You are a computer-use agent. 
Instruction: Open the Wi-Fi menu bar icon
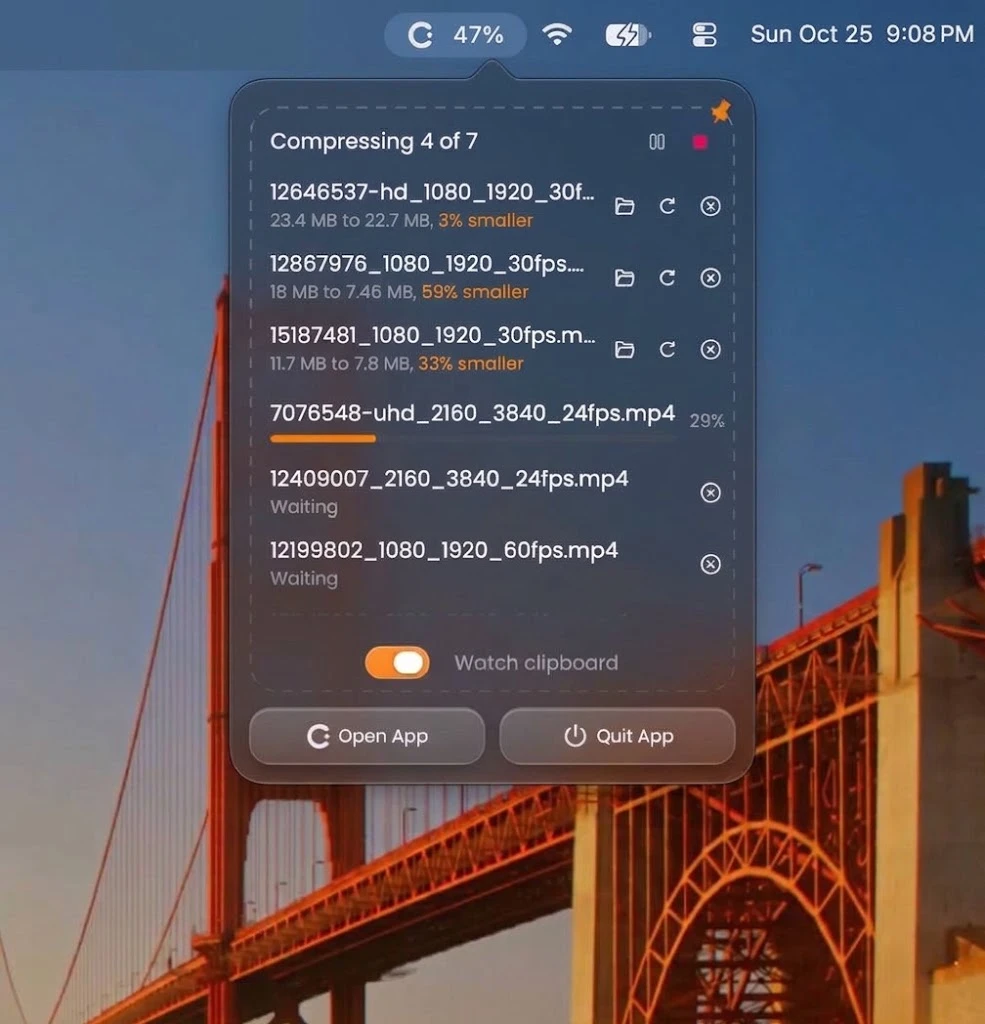pos(557,34)
